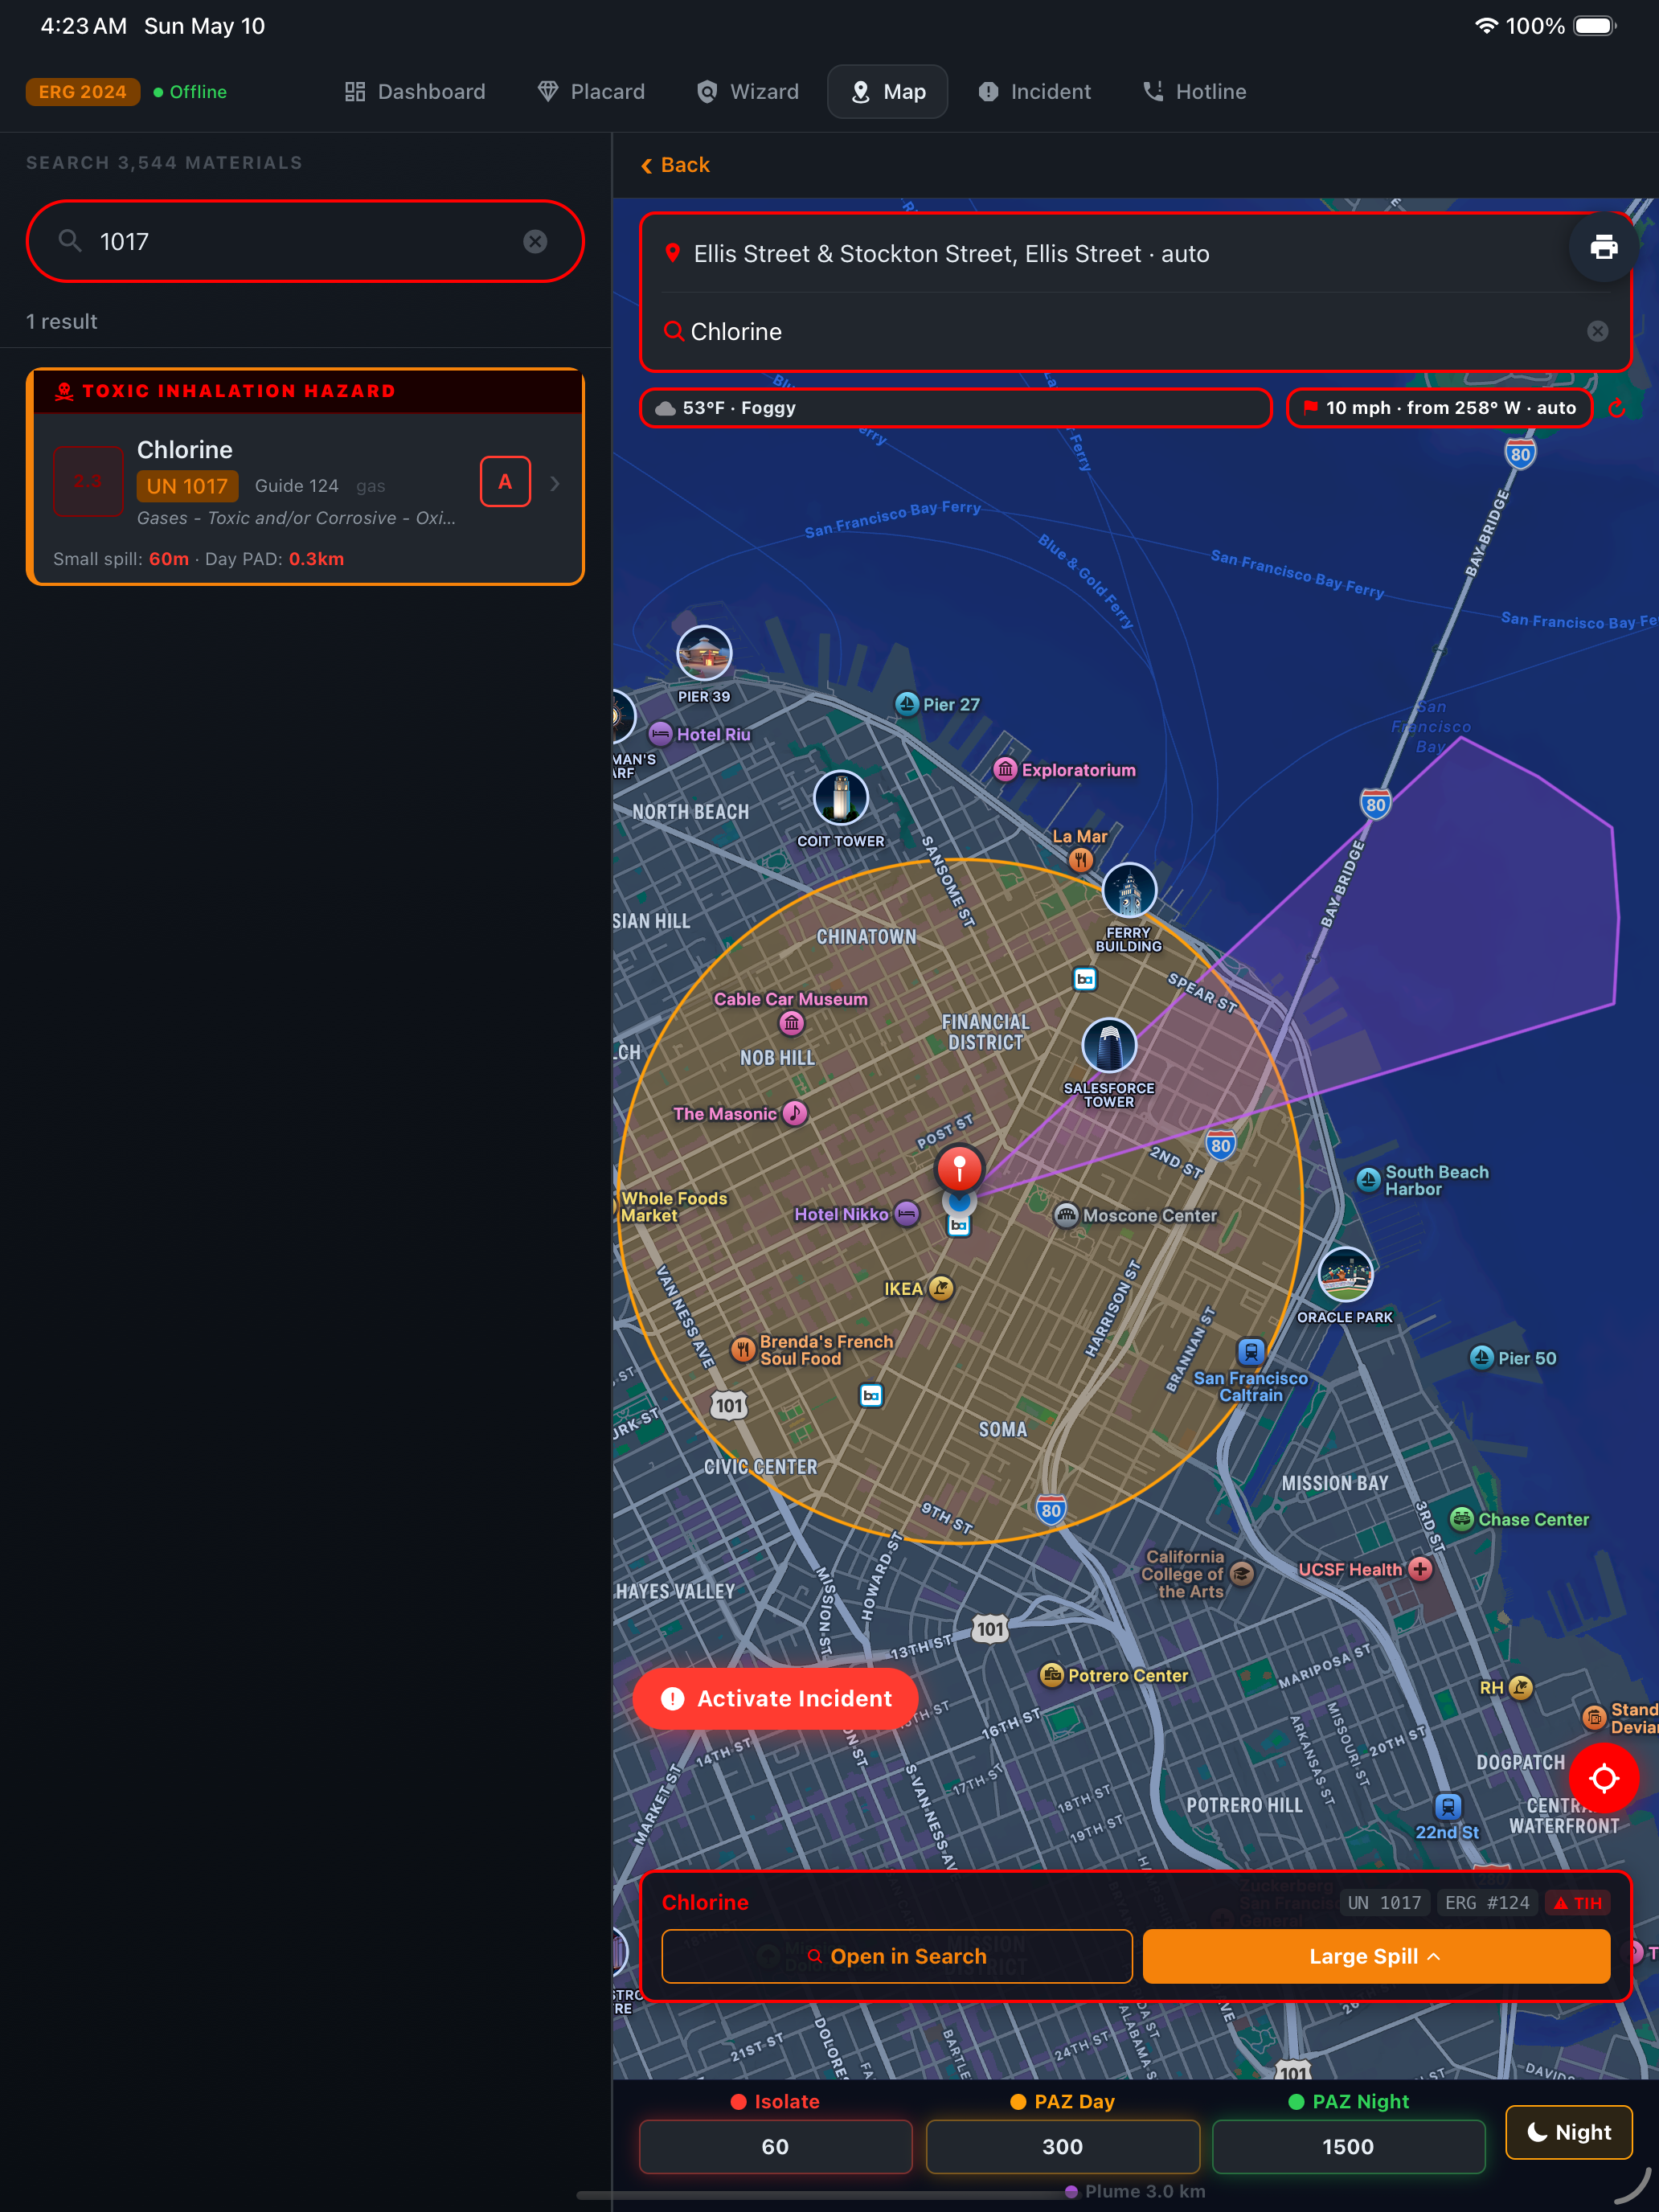Click the search magnifier icon
This screenshot has height=2212, width=1659.
coord(70,241)
